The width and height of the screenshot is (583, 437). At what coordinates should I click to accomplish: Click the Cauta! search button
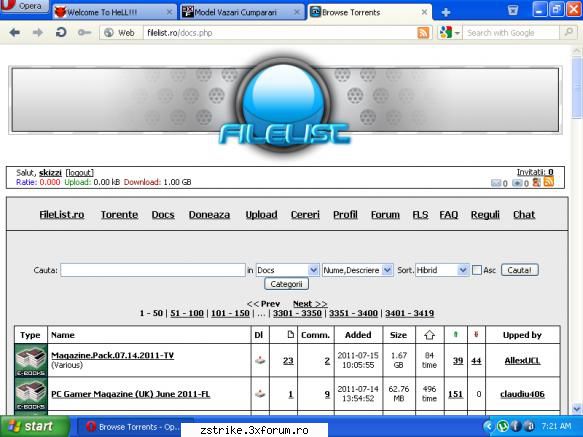pos(520,270)
